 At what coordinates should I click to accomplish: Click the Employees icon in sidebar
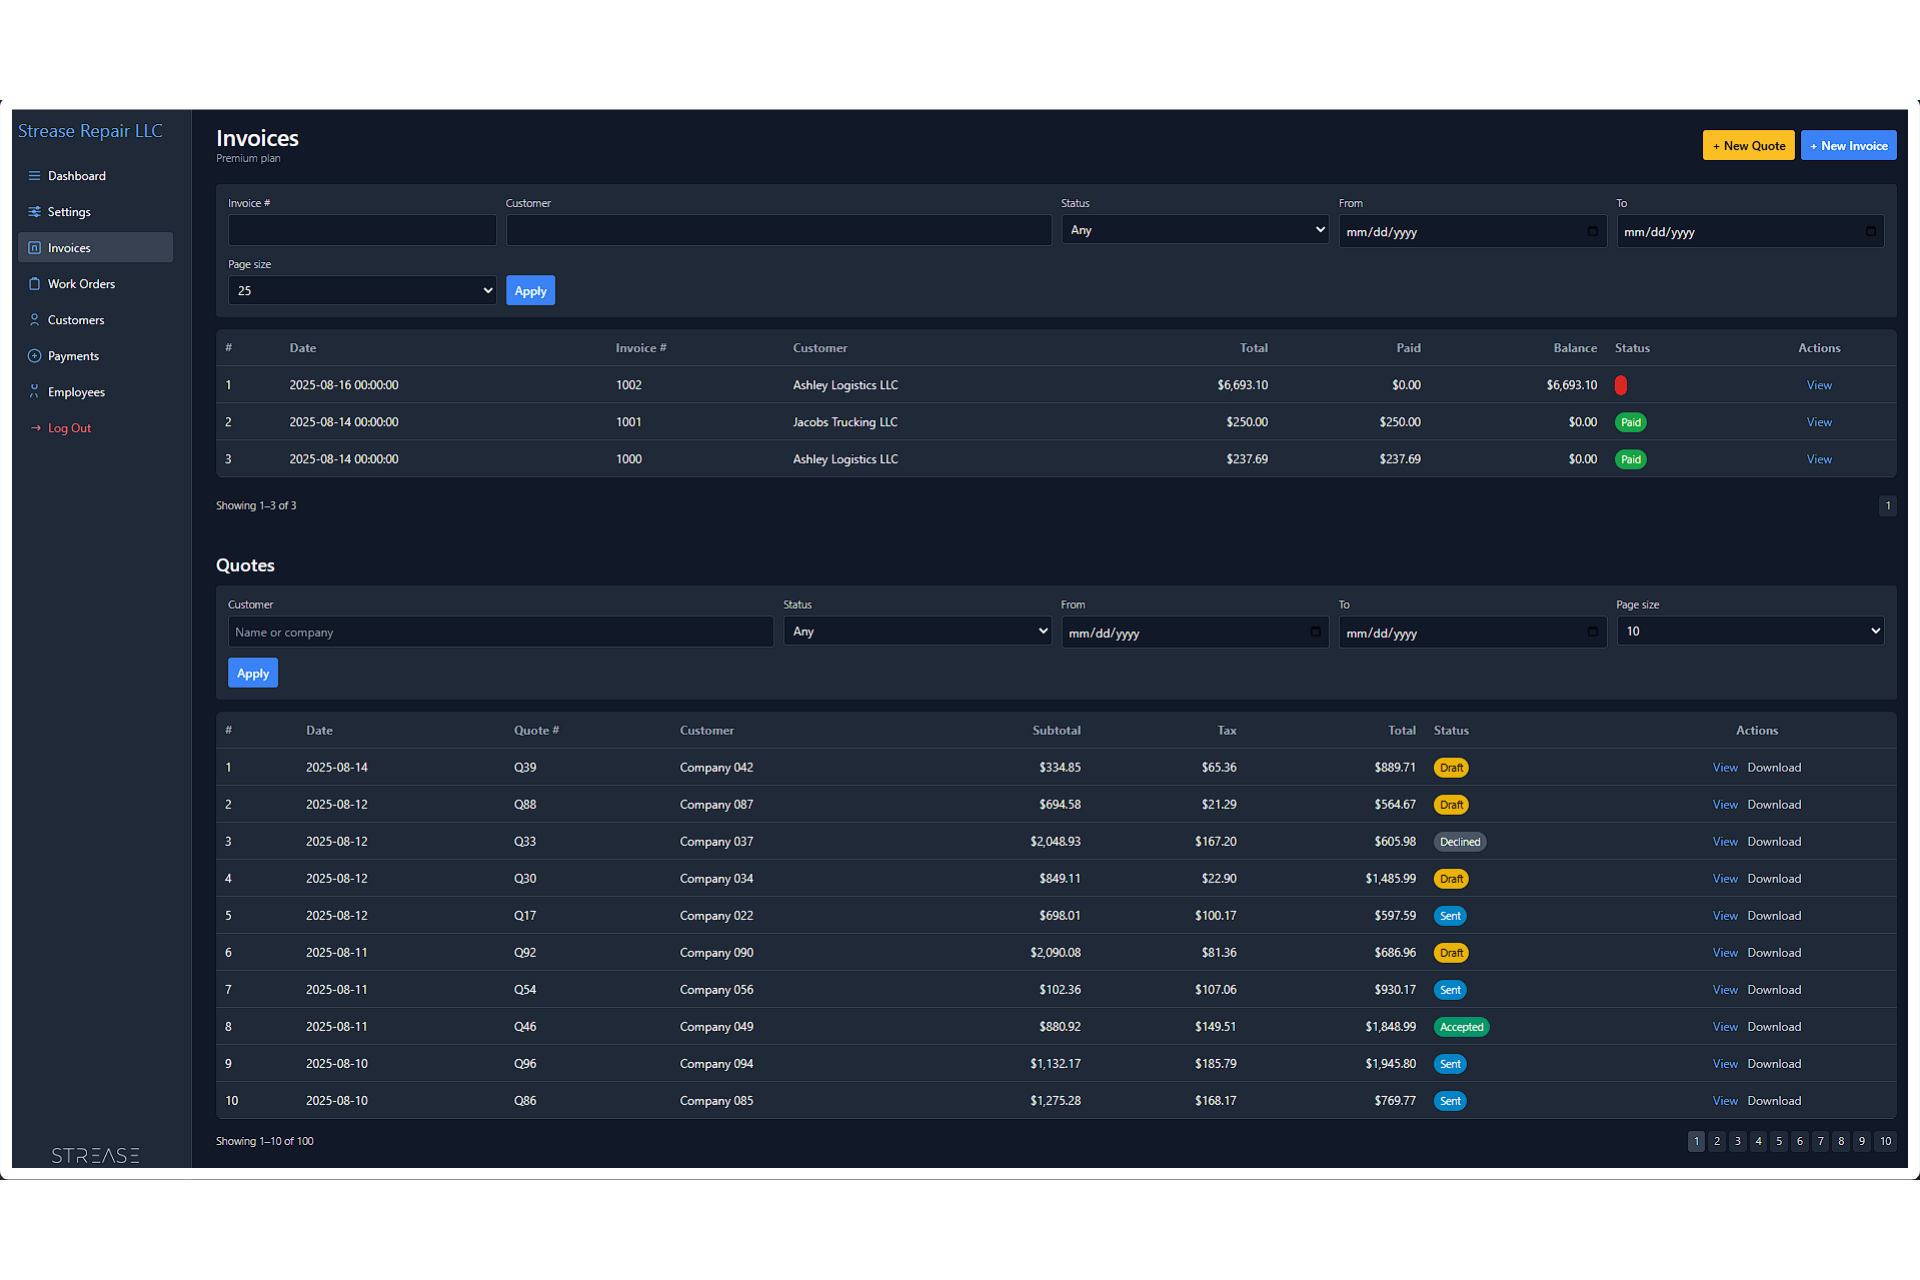coord(34,392)
